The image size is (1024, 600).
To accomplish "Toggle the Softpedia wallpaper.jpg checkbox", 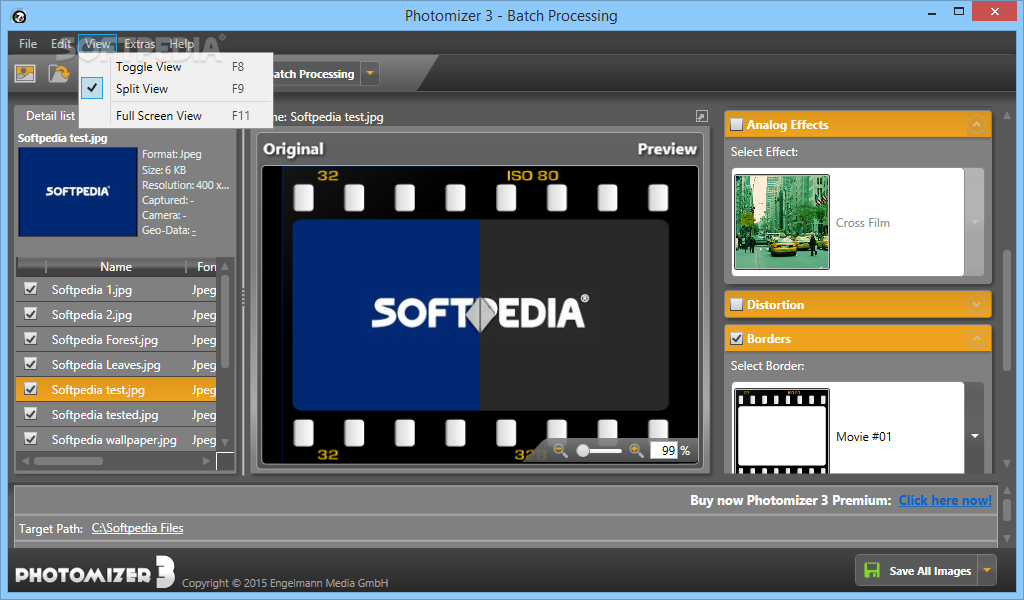I will 30,438.
